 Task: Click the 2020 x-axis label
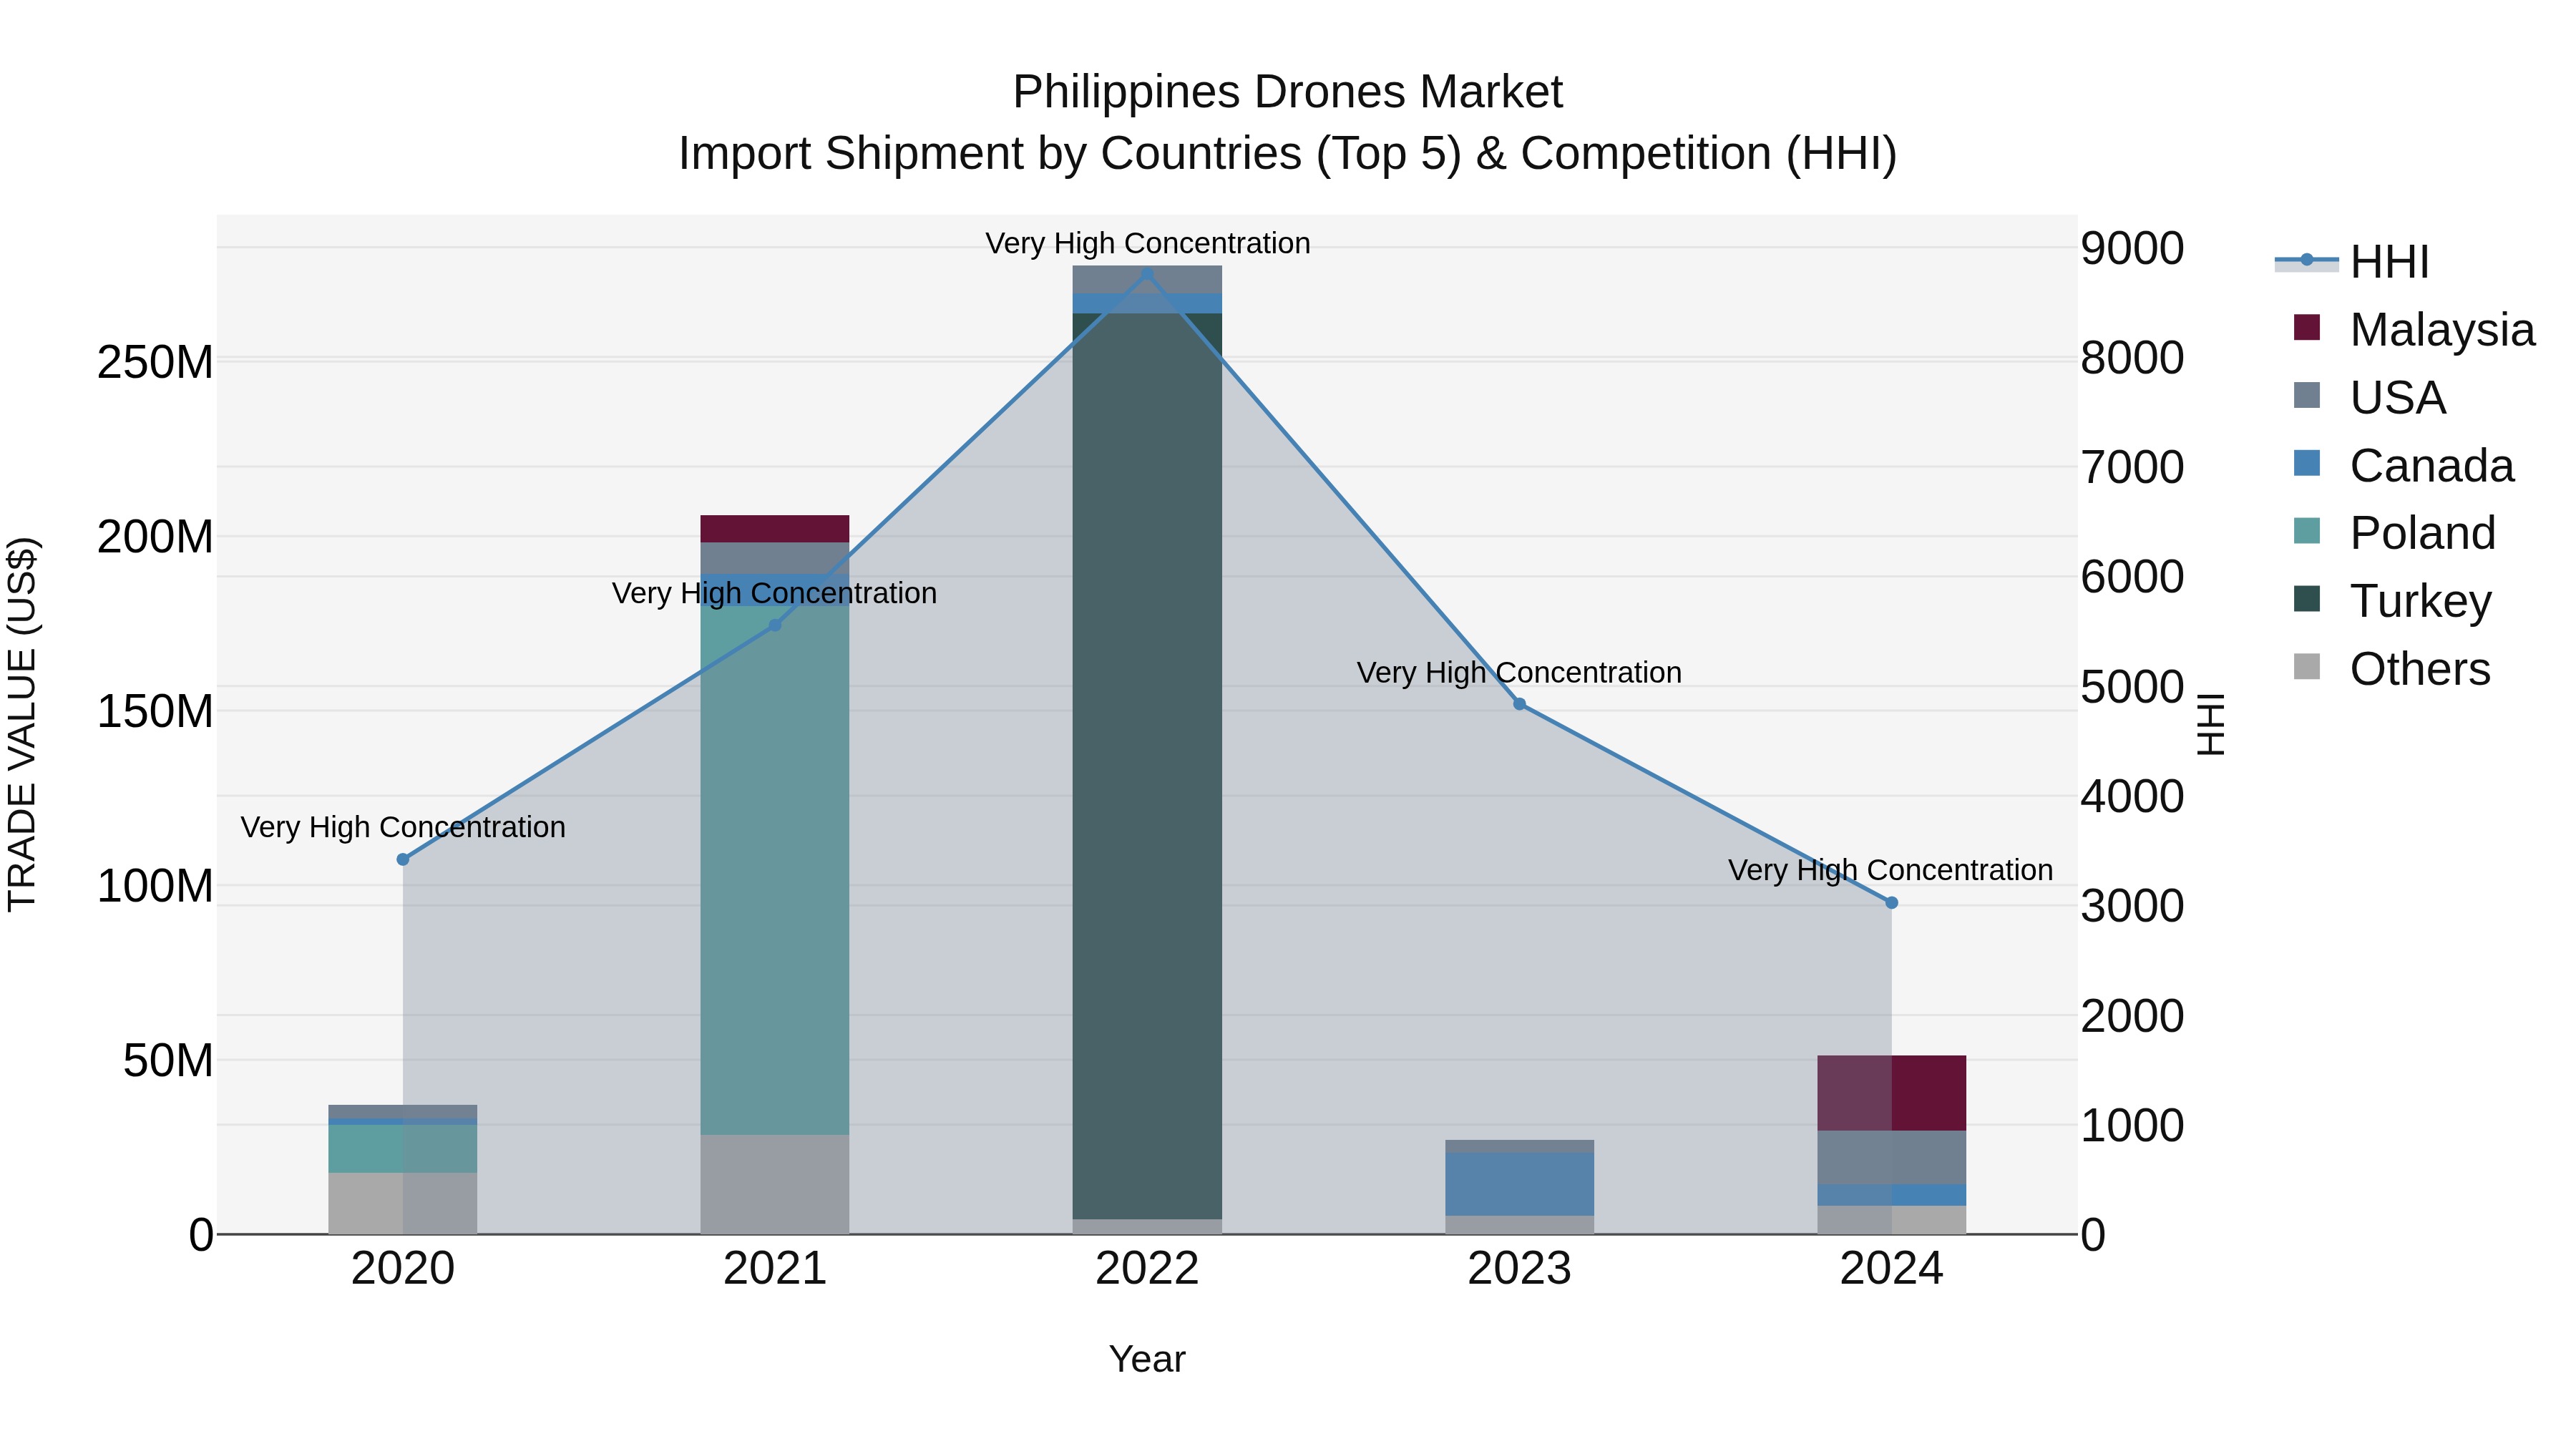click(x=403, y=1269)
